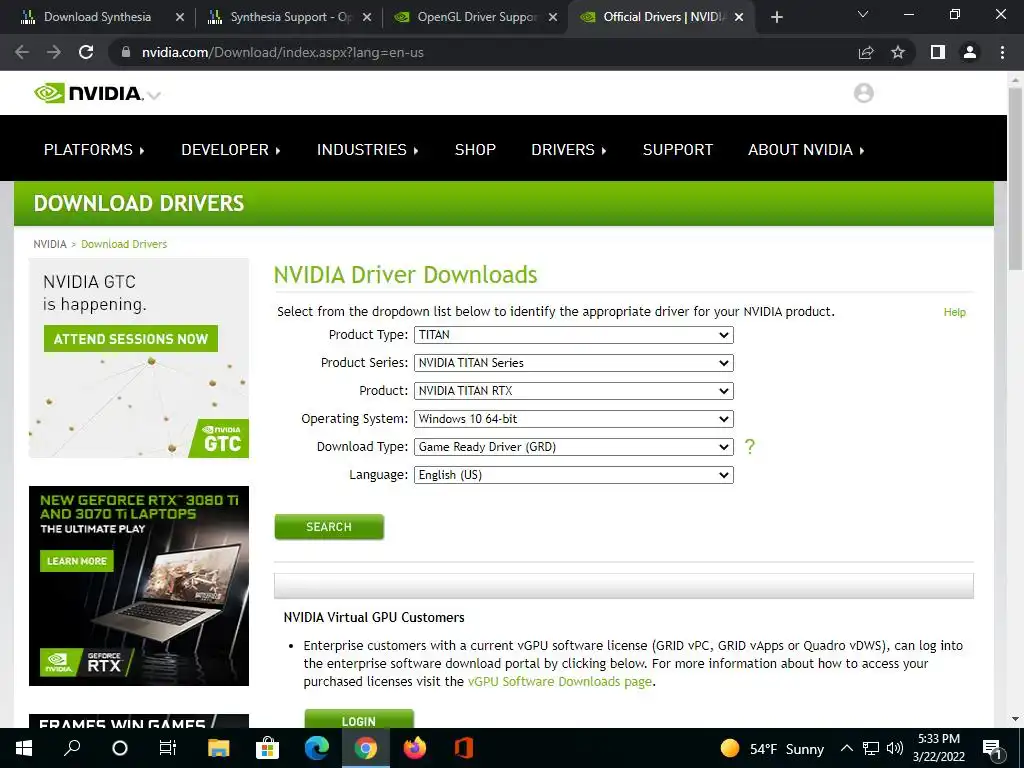Click the browser address bar URL
This screenshot has width=1024, height=768.
283,52
